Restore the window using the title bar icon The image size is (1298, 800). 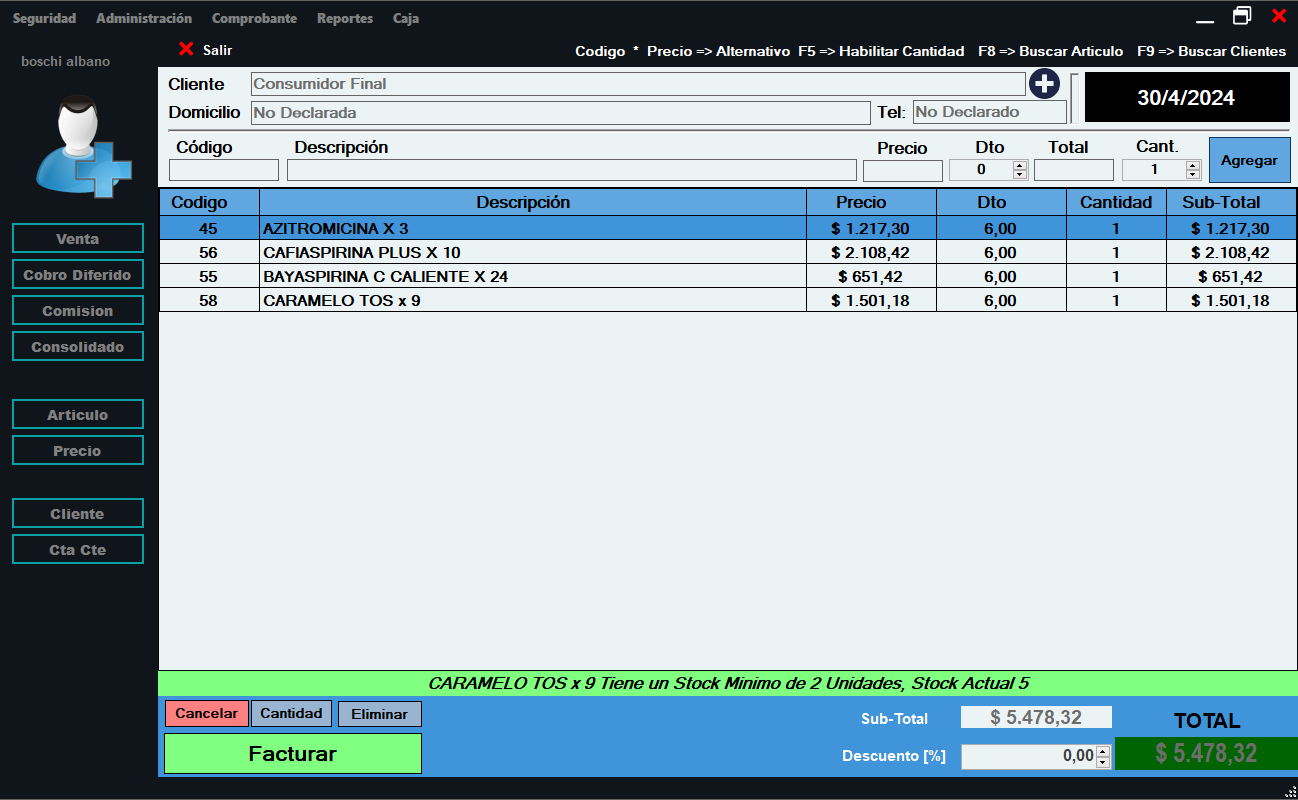point(1242,16)
